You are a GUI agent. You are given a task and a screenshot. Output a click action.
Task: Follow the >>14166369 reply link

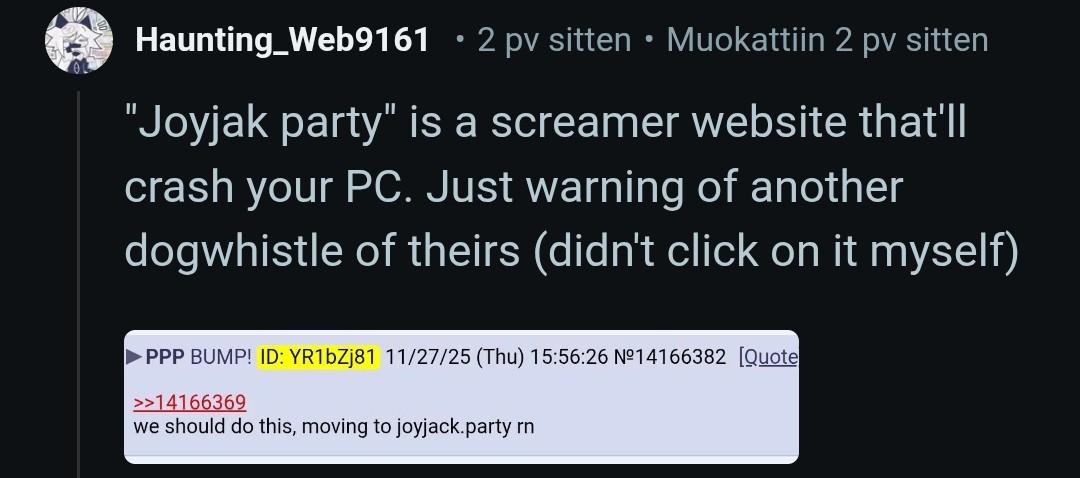(x=189, y=402)
